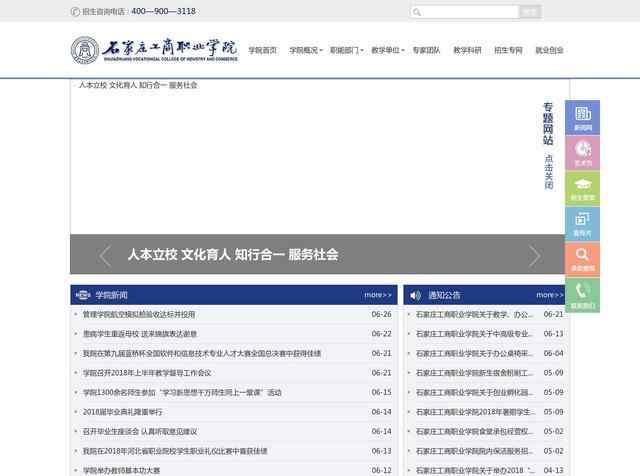The height and width of the screenshot is (476, 640).
Task: Click the speaker icon in 通知公告 header
Action: coord(416,295)
